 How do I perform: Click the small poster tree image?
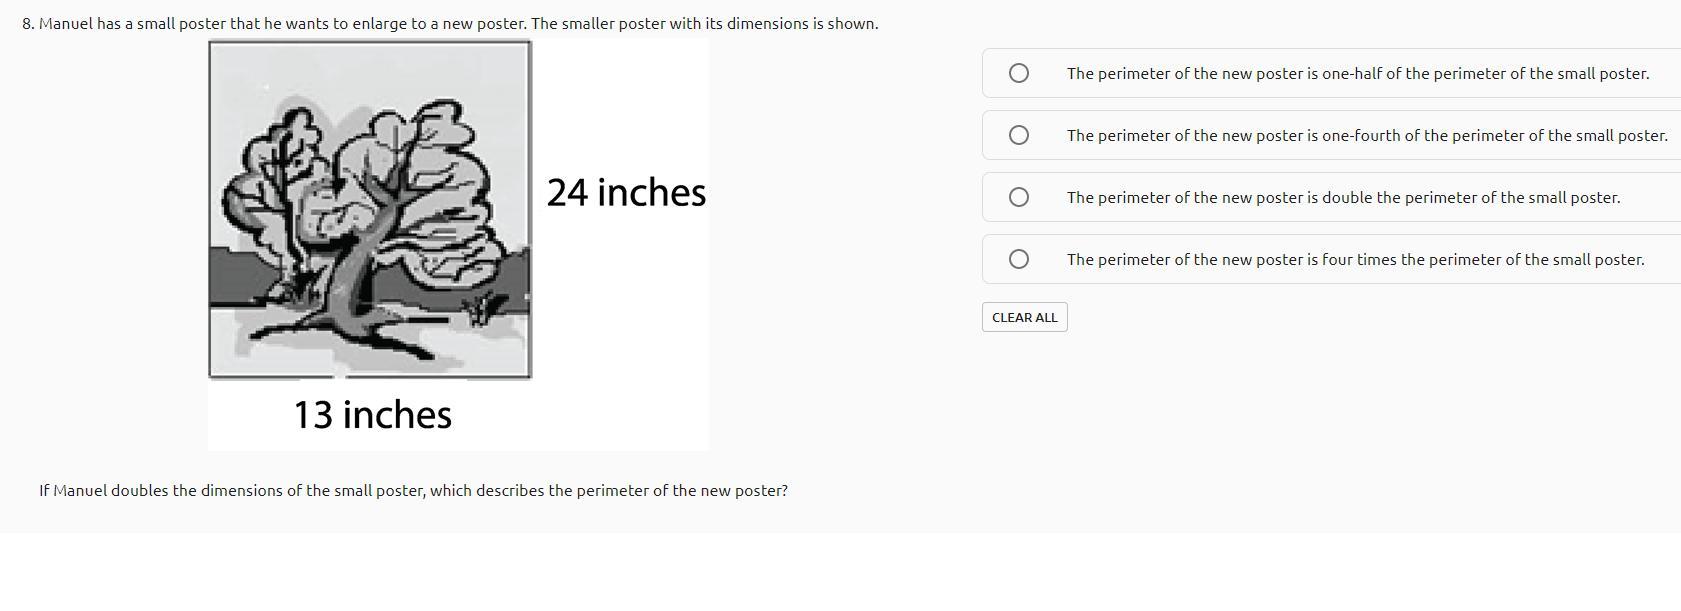[x=369, y=210]
